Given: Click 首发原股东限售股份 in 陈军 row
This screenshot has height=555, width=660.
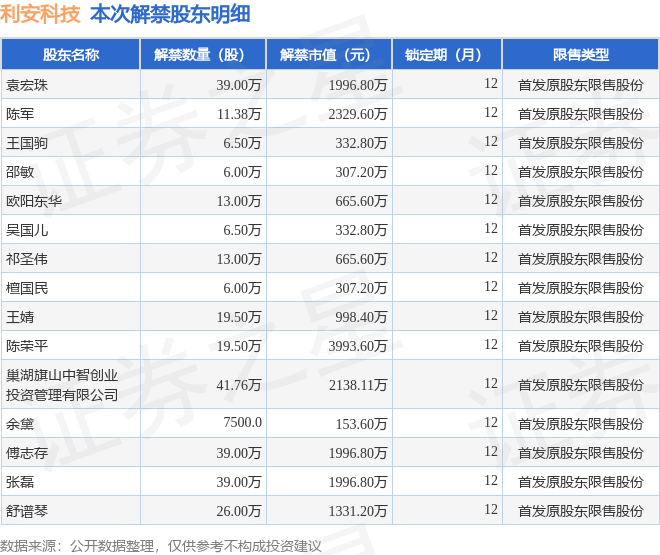Looking at the screenshot, I should [x=581, y=114].
